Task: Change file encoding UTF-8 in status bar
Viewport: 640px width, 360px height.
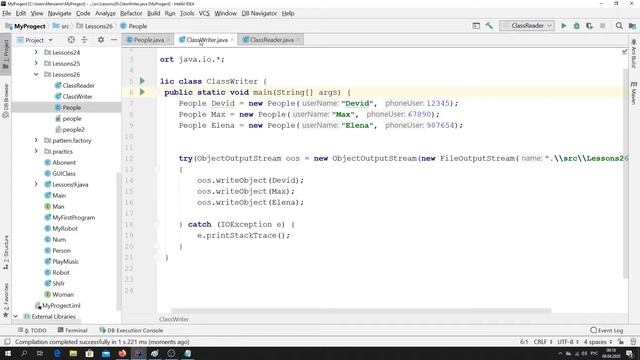Action: click(x=568, y=342)
